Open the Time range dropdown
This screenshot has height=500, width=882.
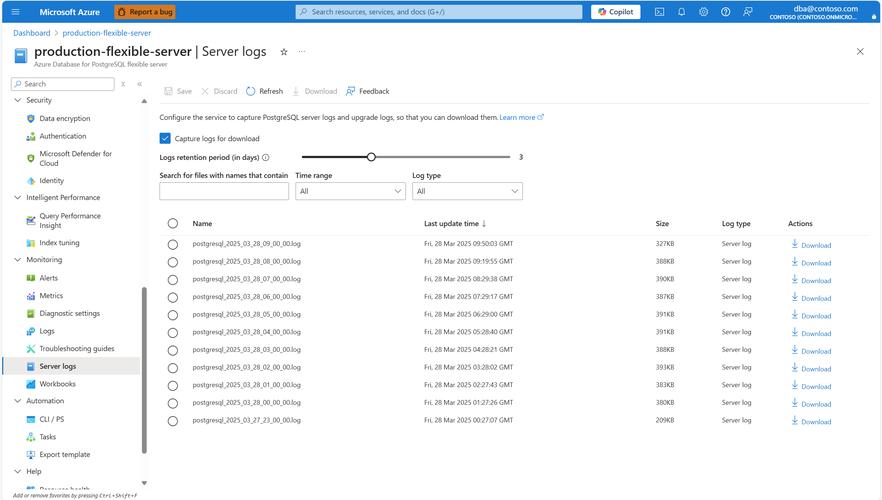(350, 191)
